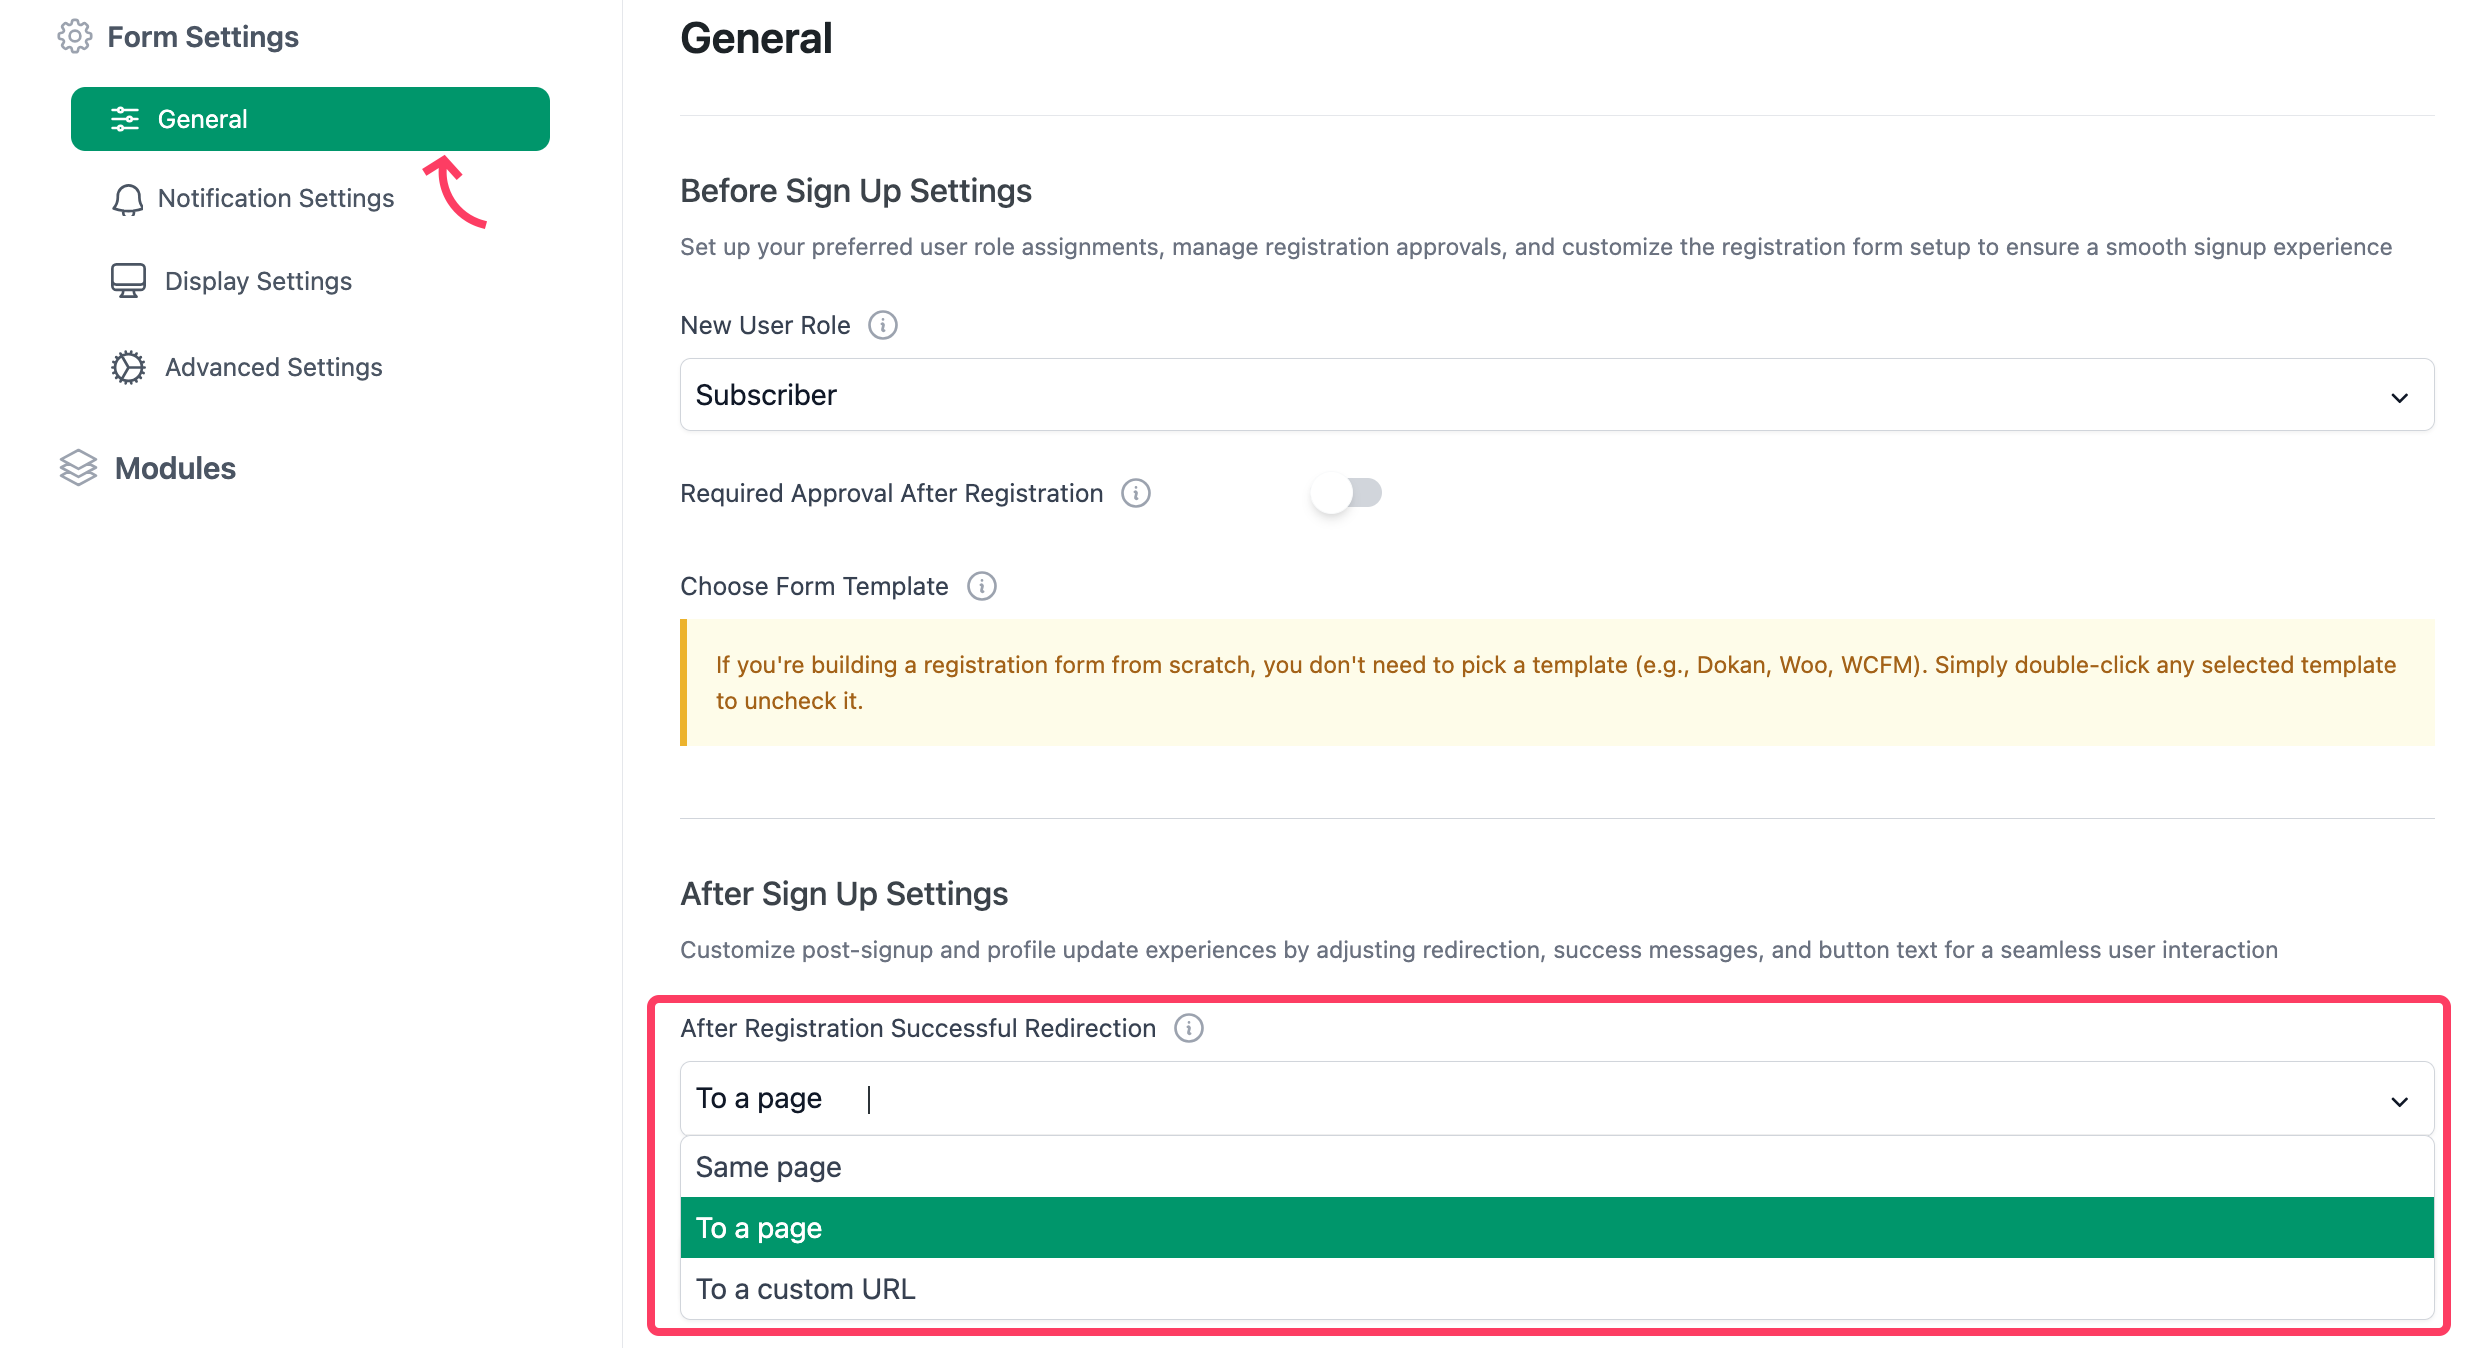The width and height of the screenshot is (2490, 1348).
Task: Show info for Required Approval After Registration
Action: pos(1136,493)
